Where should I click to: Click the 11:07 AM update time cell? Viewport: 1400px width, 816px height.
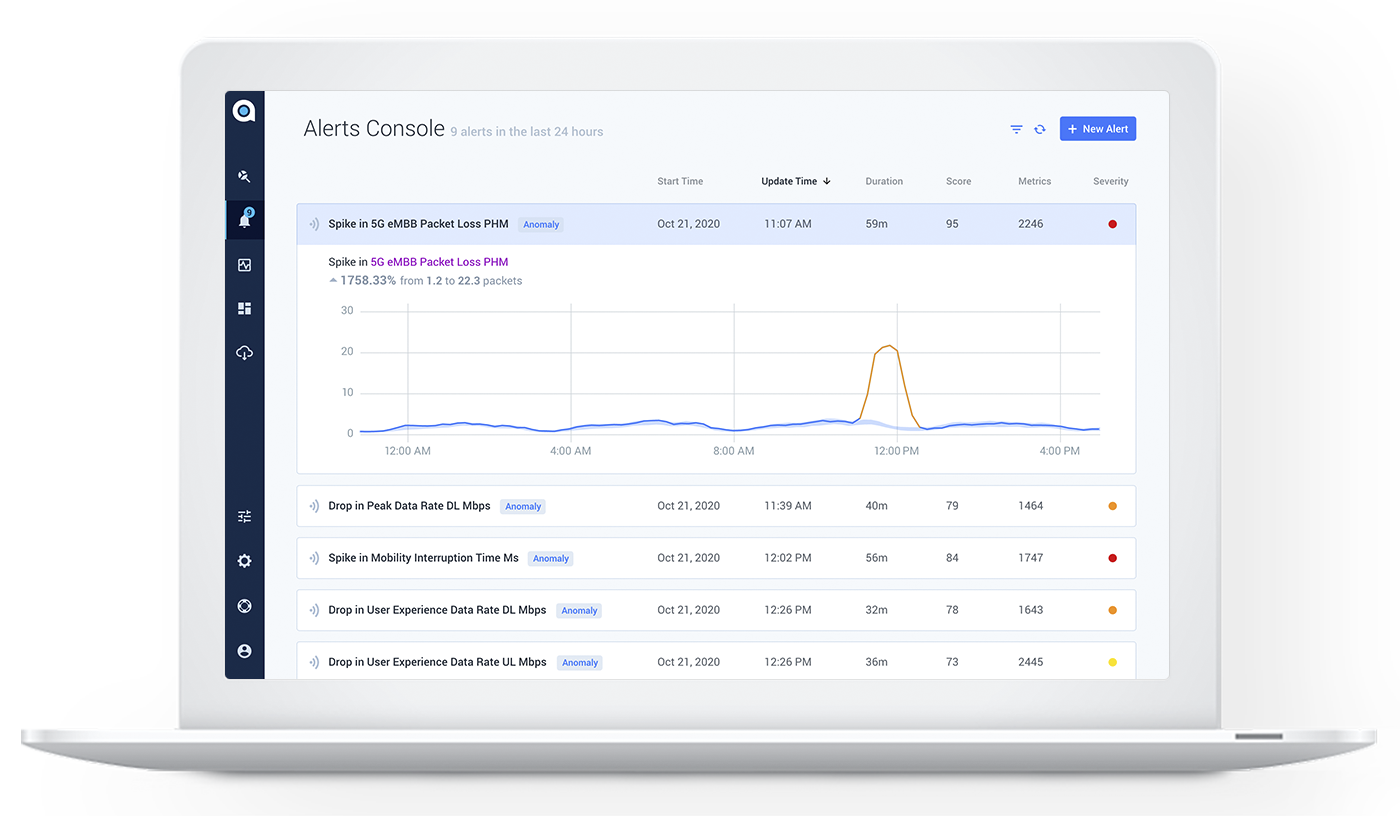point(787,224)
